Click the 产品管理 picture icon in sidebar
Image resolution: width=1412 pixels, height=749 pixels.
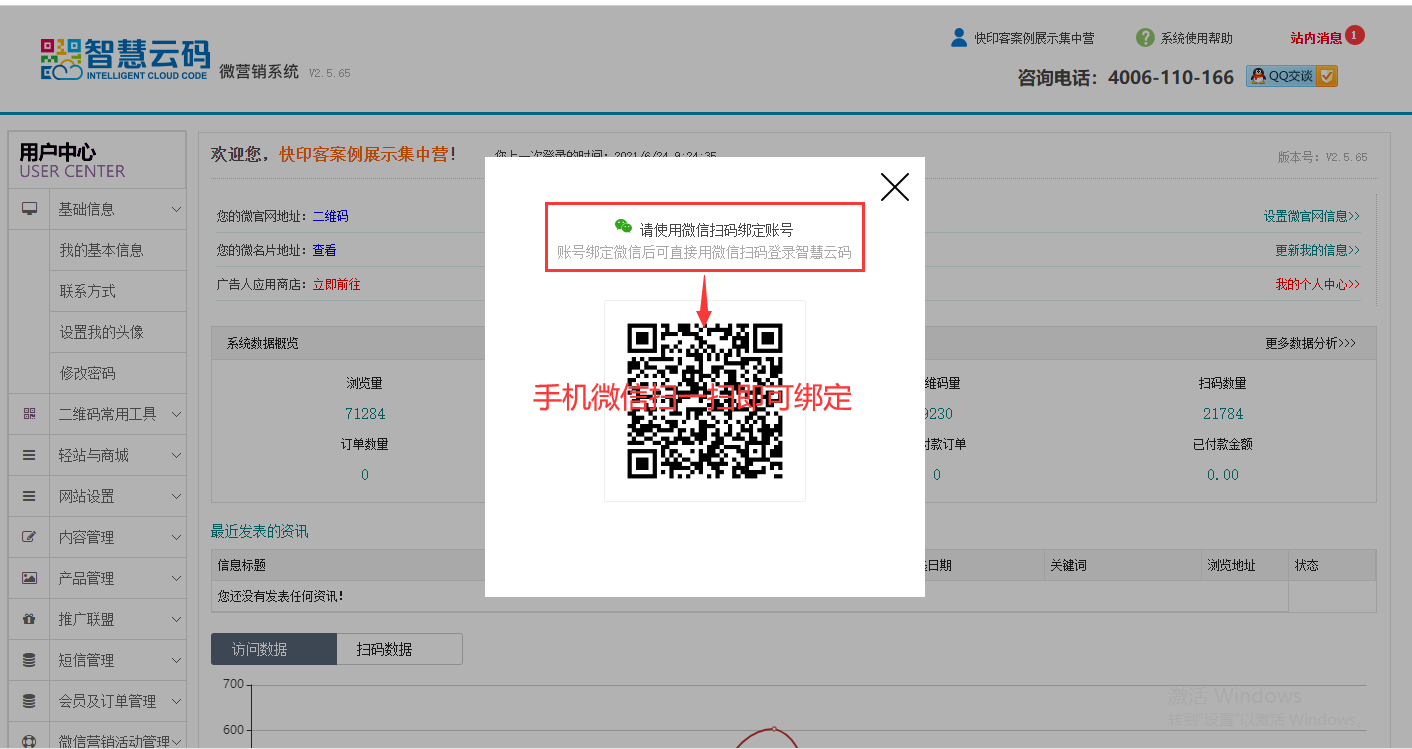click(30, 578)
